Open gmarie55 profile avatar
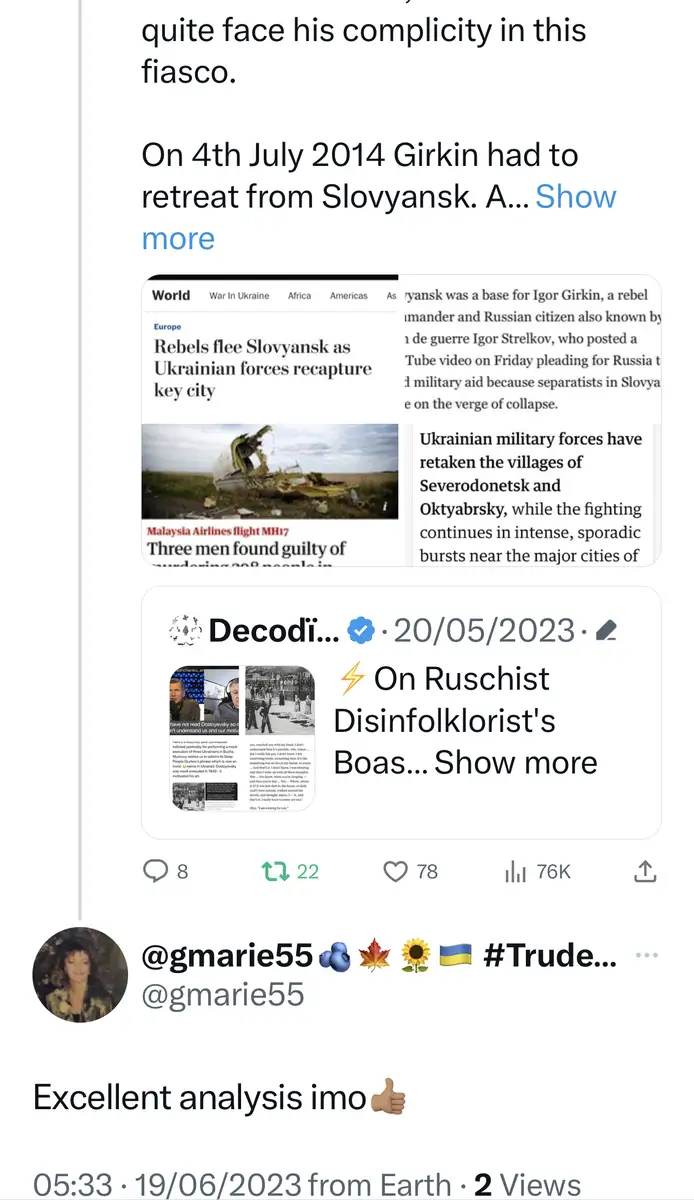Viewport: 694px width, 1200px height. pyautogui.click(x=80, y=975)
